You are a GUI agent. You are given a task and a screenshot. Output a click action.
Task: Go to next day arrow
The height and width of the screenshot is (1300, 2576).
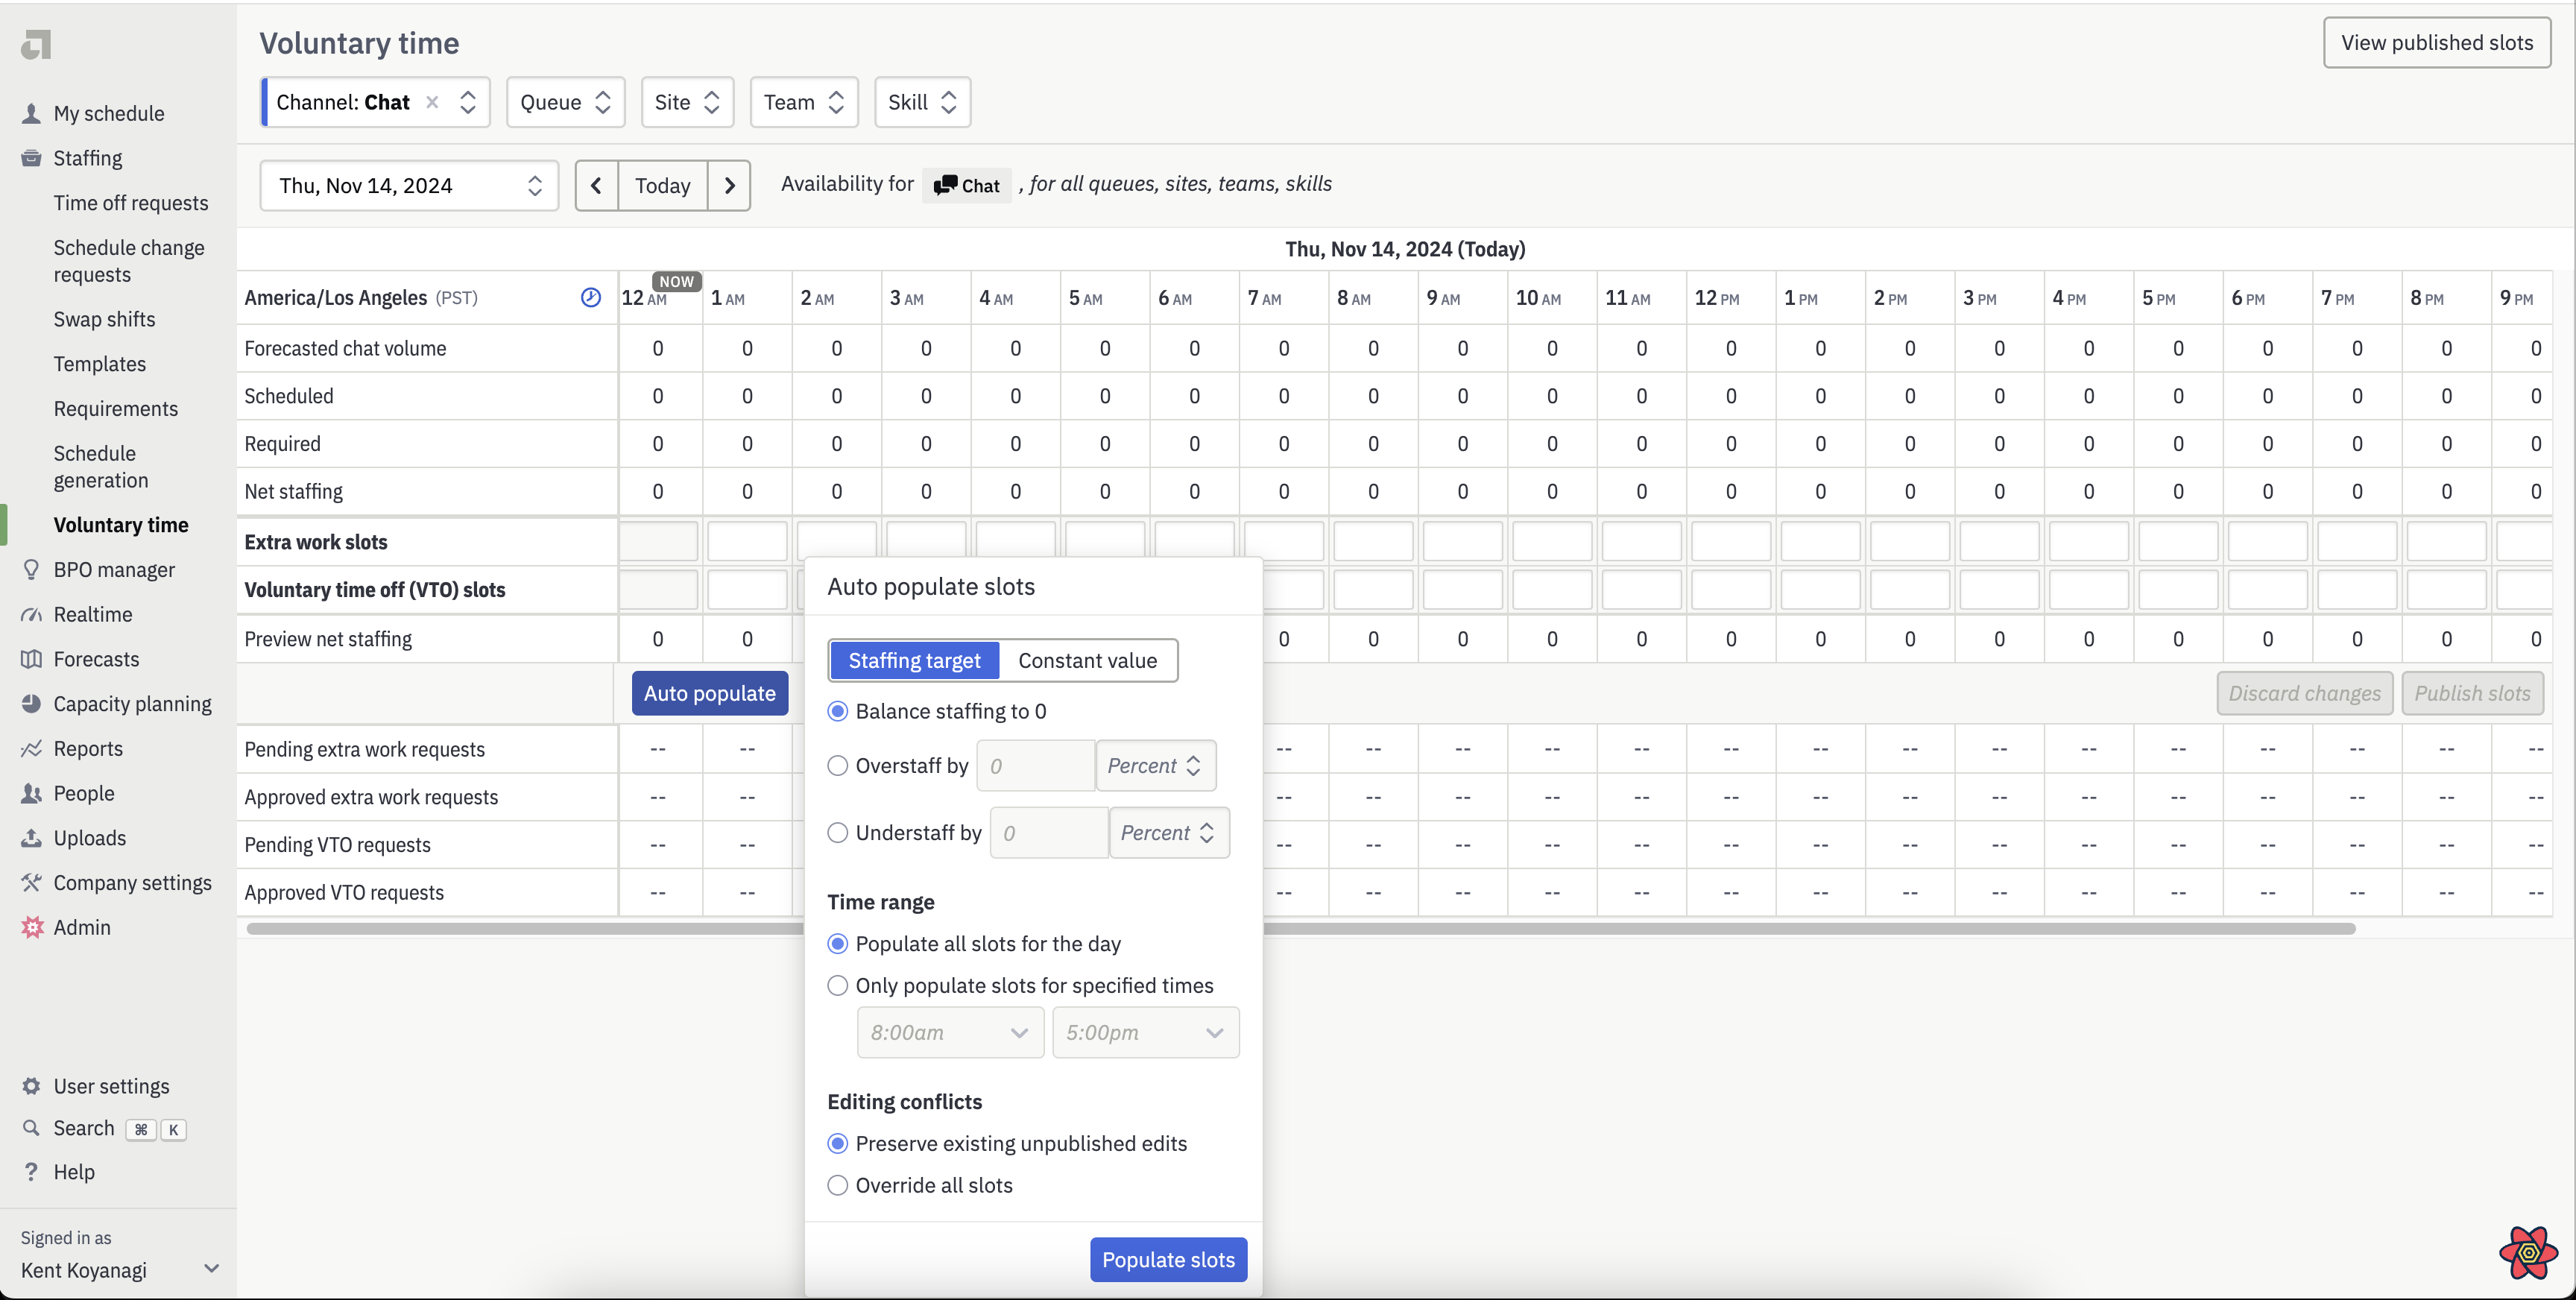coord(729,185)
